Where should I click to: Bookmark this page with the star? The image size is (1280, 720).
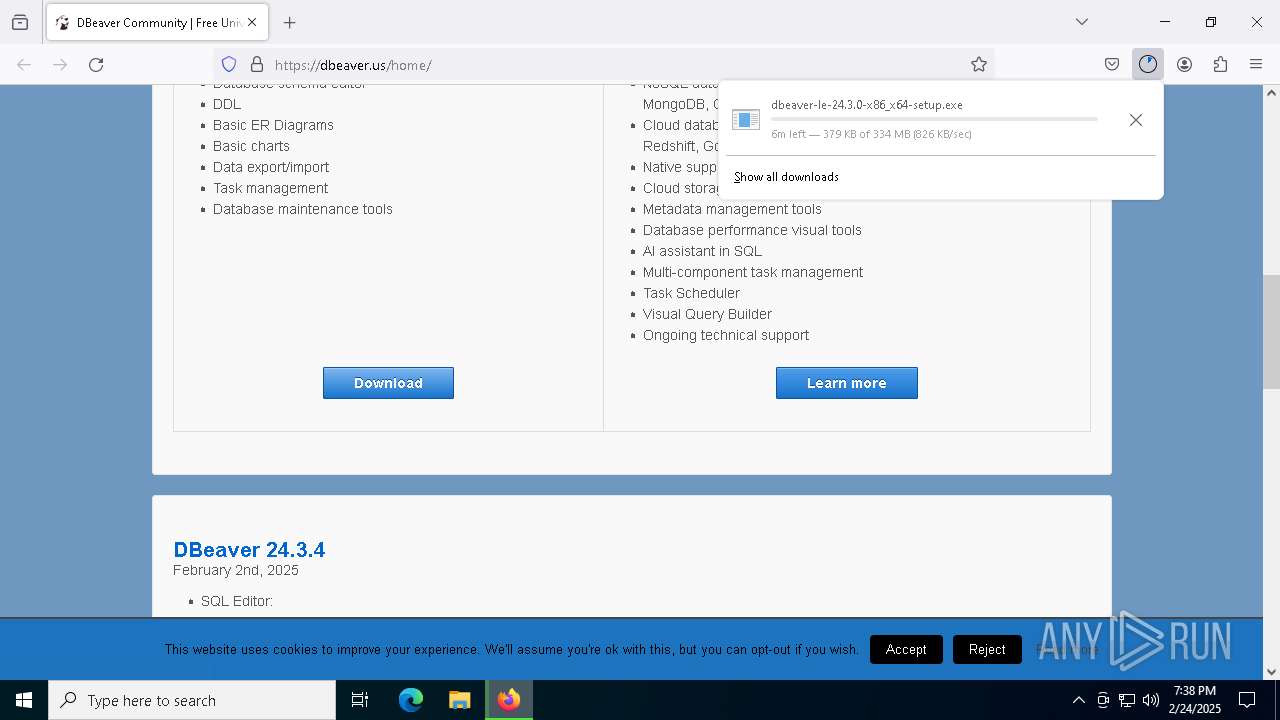coord(979,65)
